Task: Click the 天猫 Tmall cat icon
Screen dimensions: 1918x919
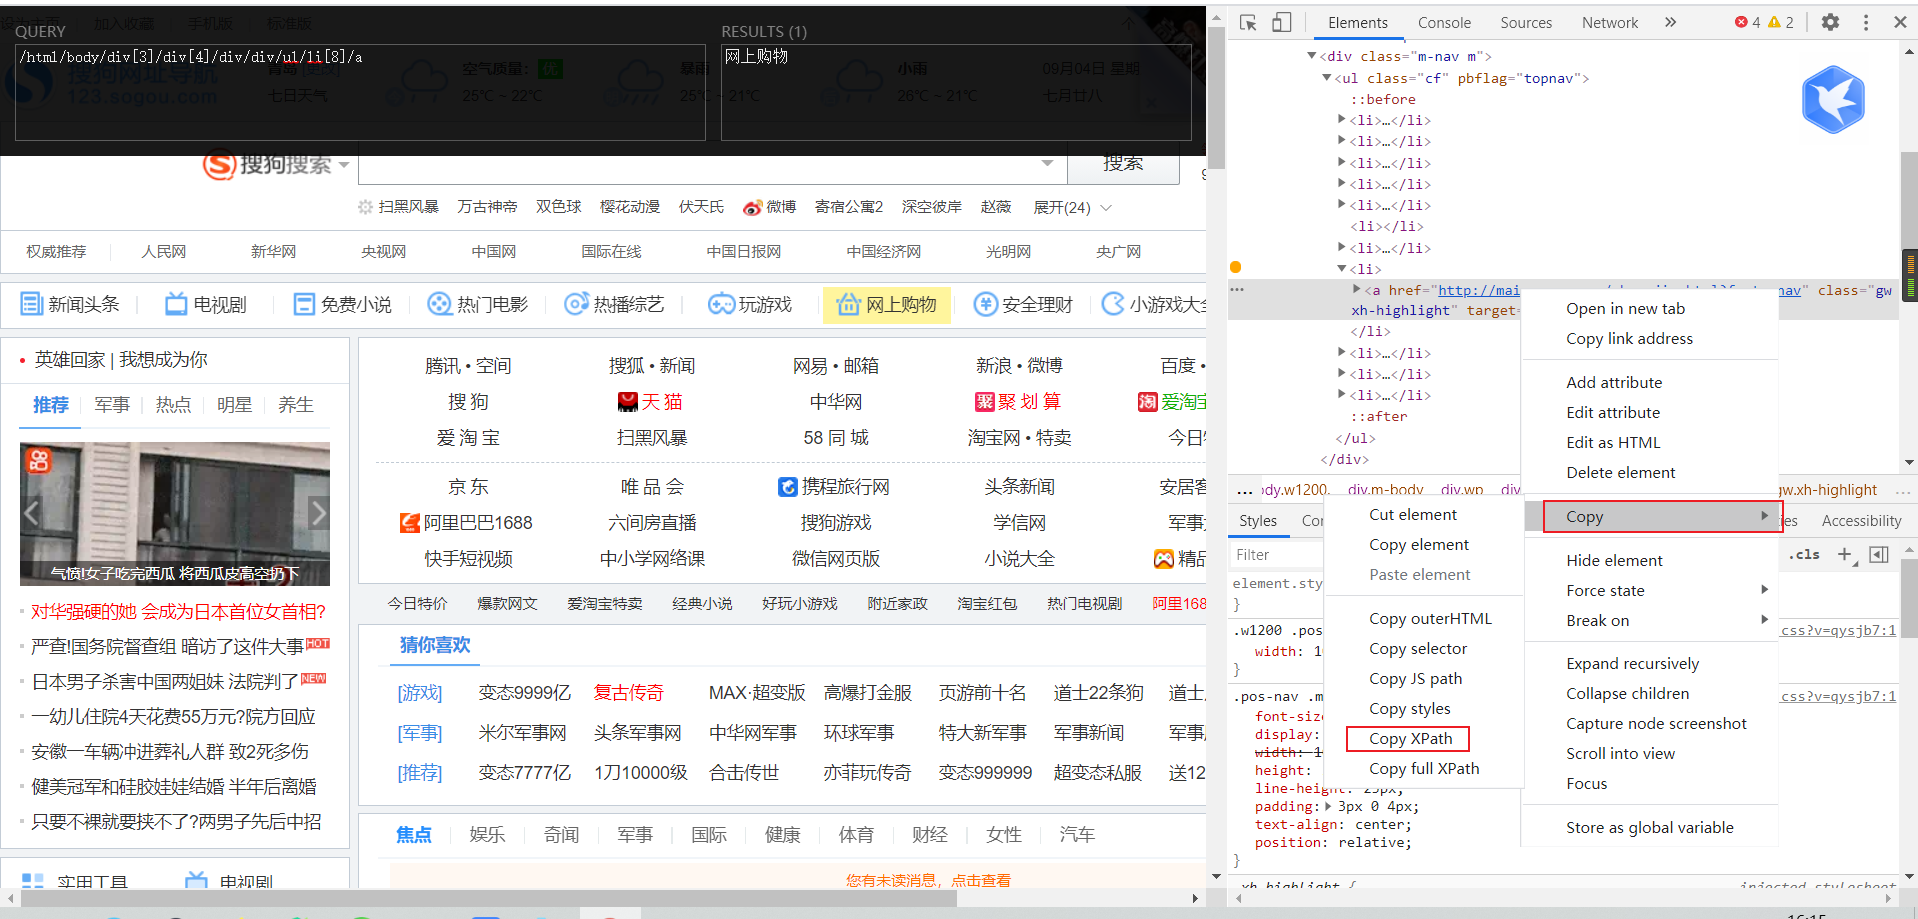Action: (628, 402)
